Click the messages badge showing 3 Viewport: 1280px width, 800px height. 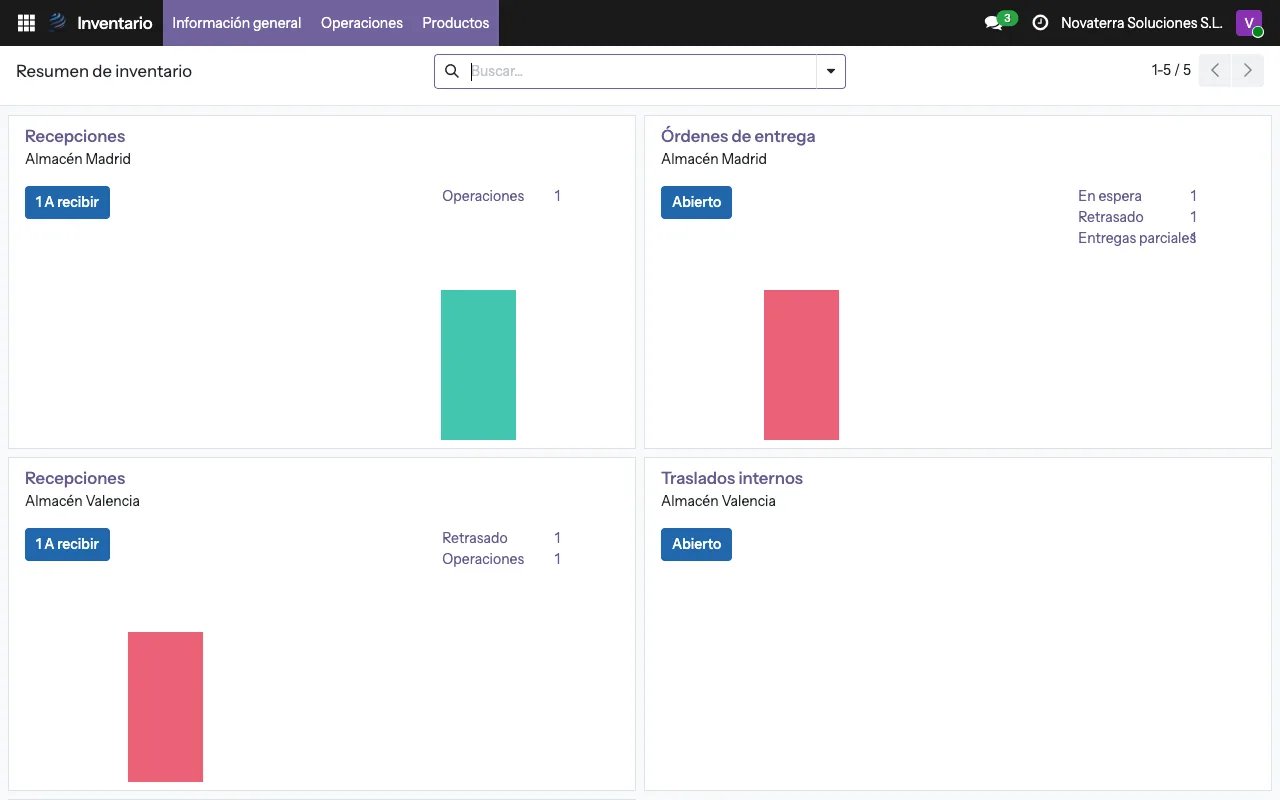[x=1007, y=18]
